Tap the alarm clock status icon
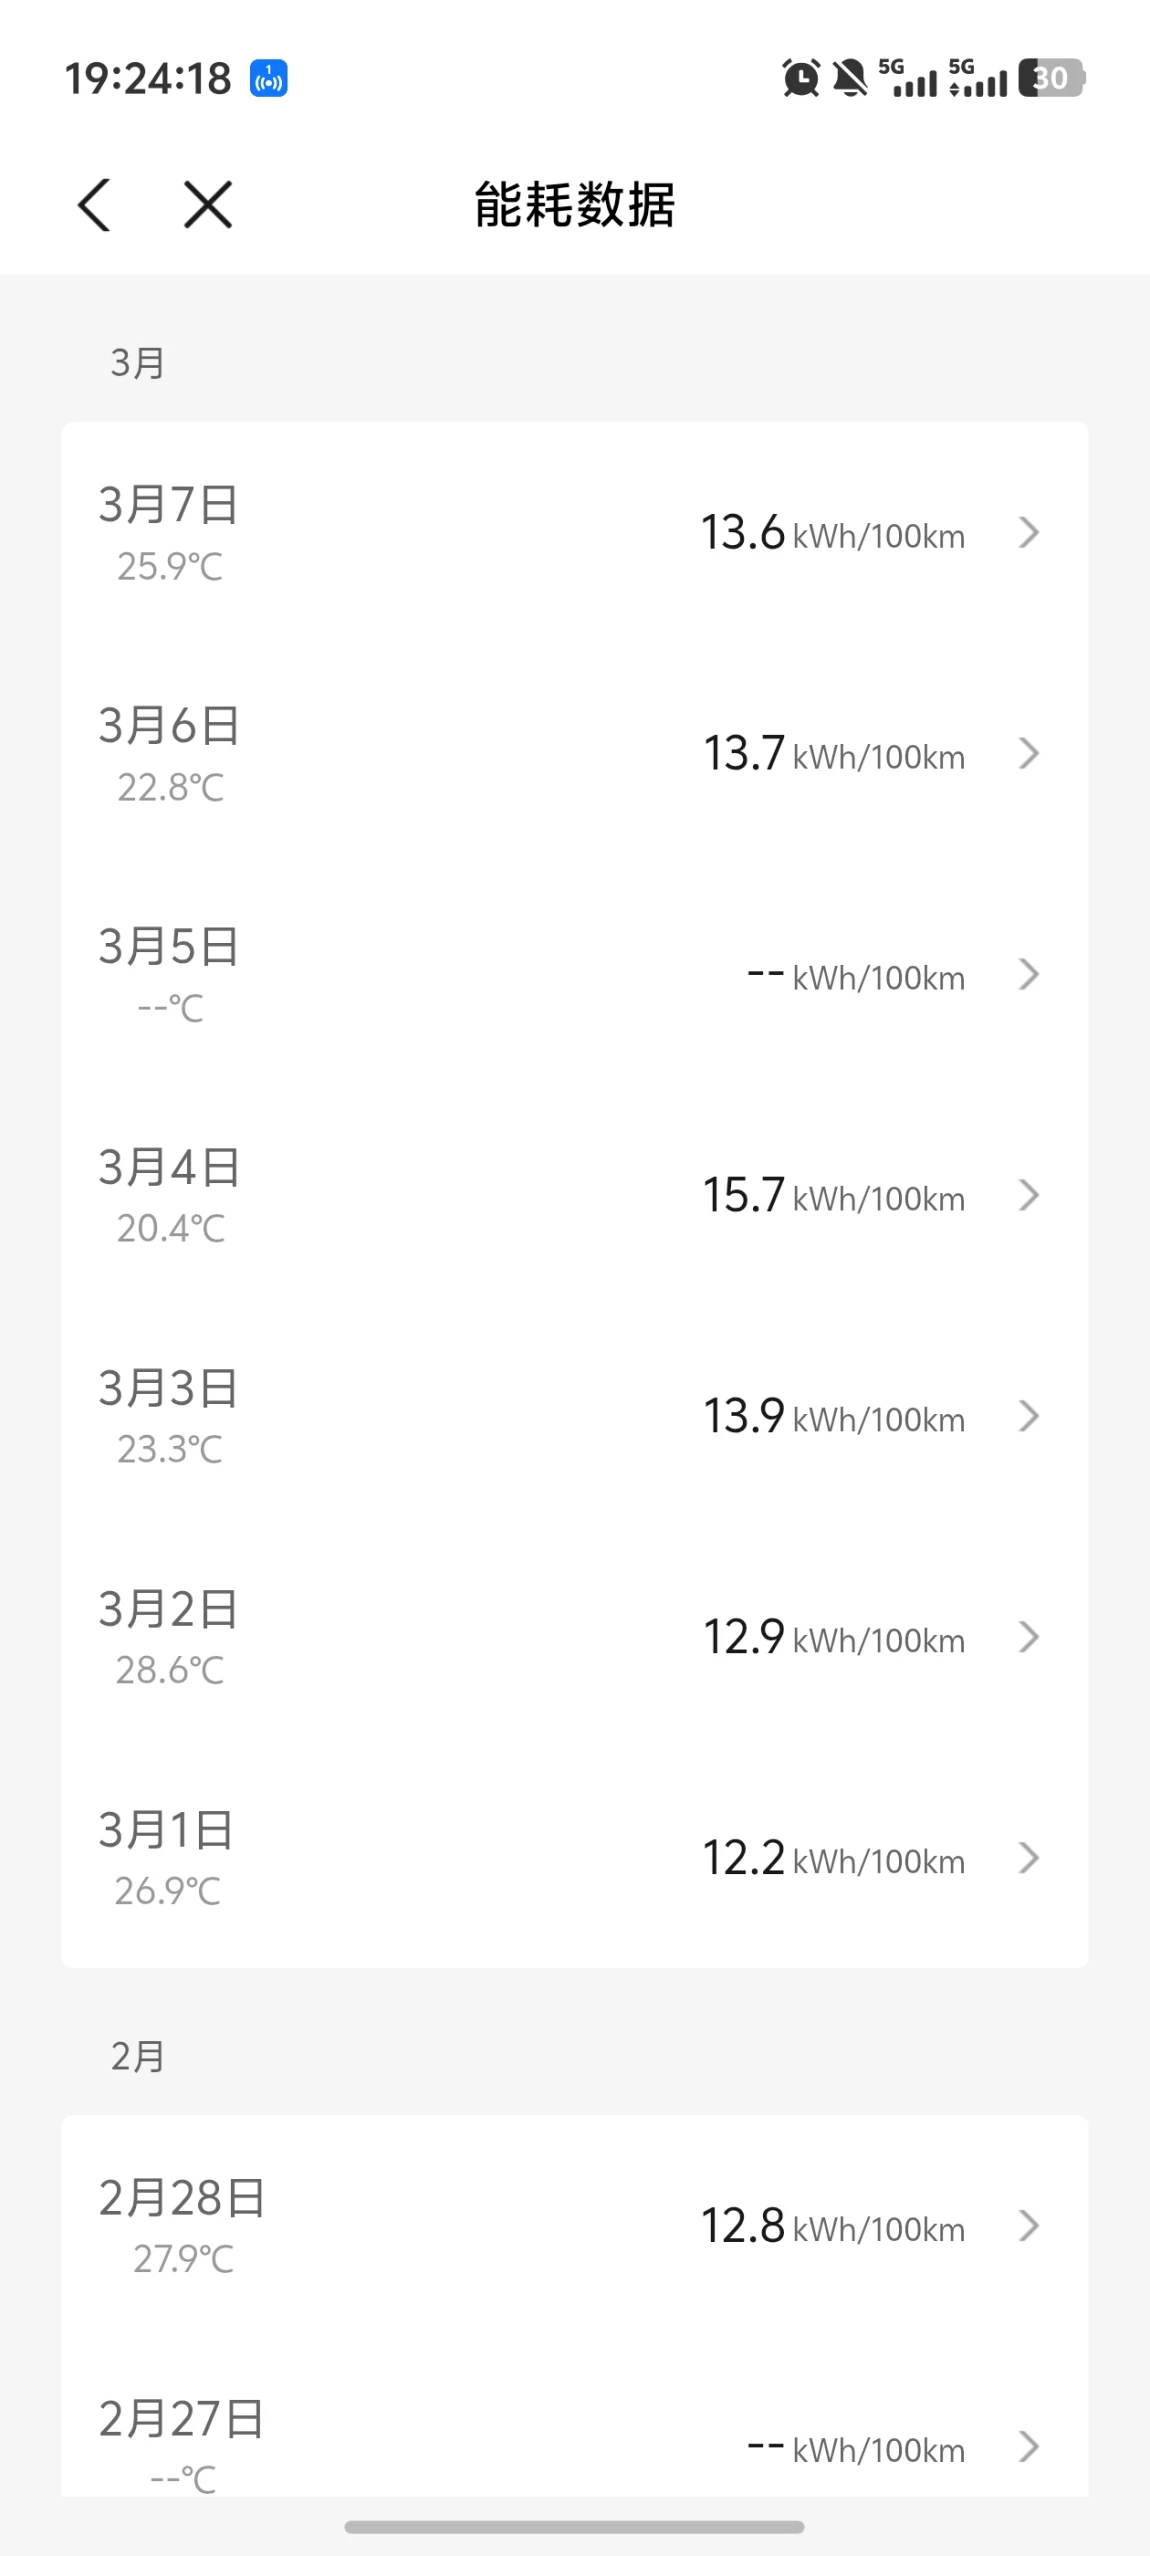Image resolution: width=1150 pixels, height=2556 pixels. (800, 78)
